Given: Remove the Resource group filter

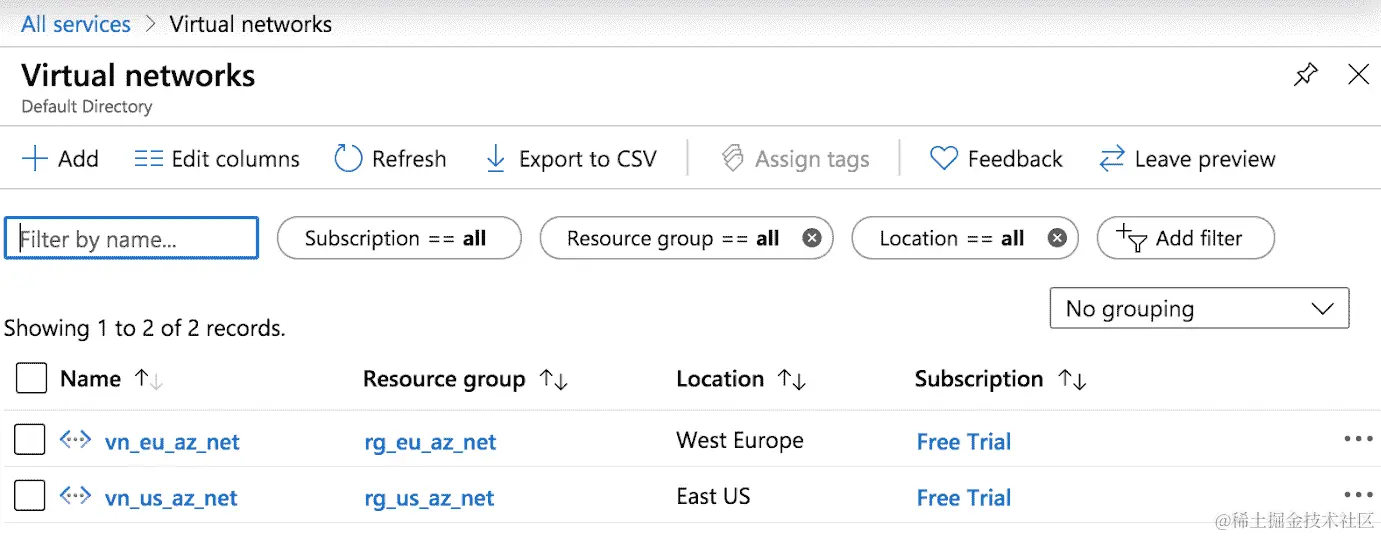Looking at the screenshot, I should click(x=812, y=239).
